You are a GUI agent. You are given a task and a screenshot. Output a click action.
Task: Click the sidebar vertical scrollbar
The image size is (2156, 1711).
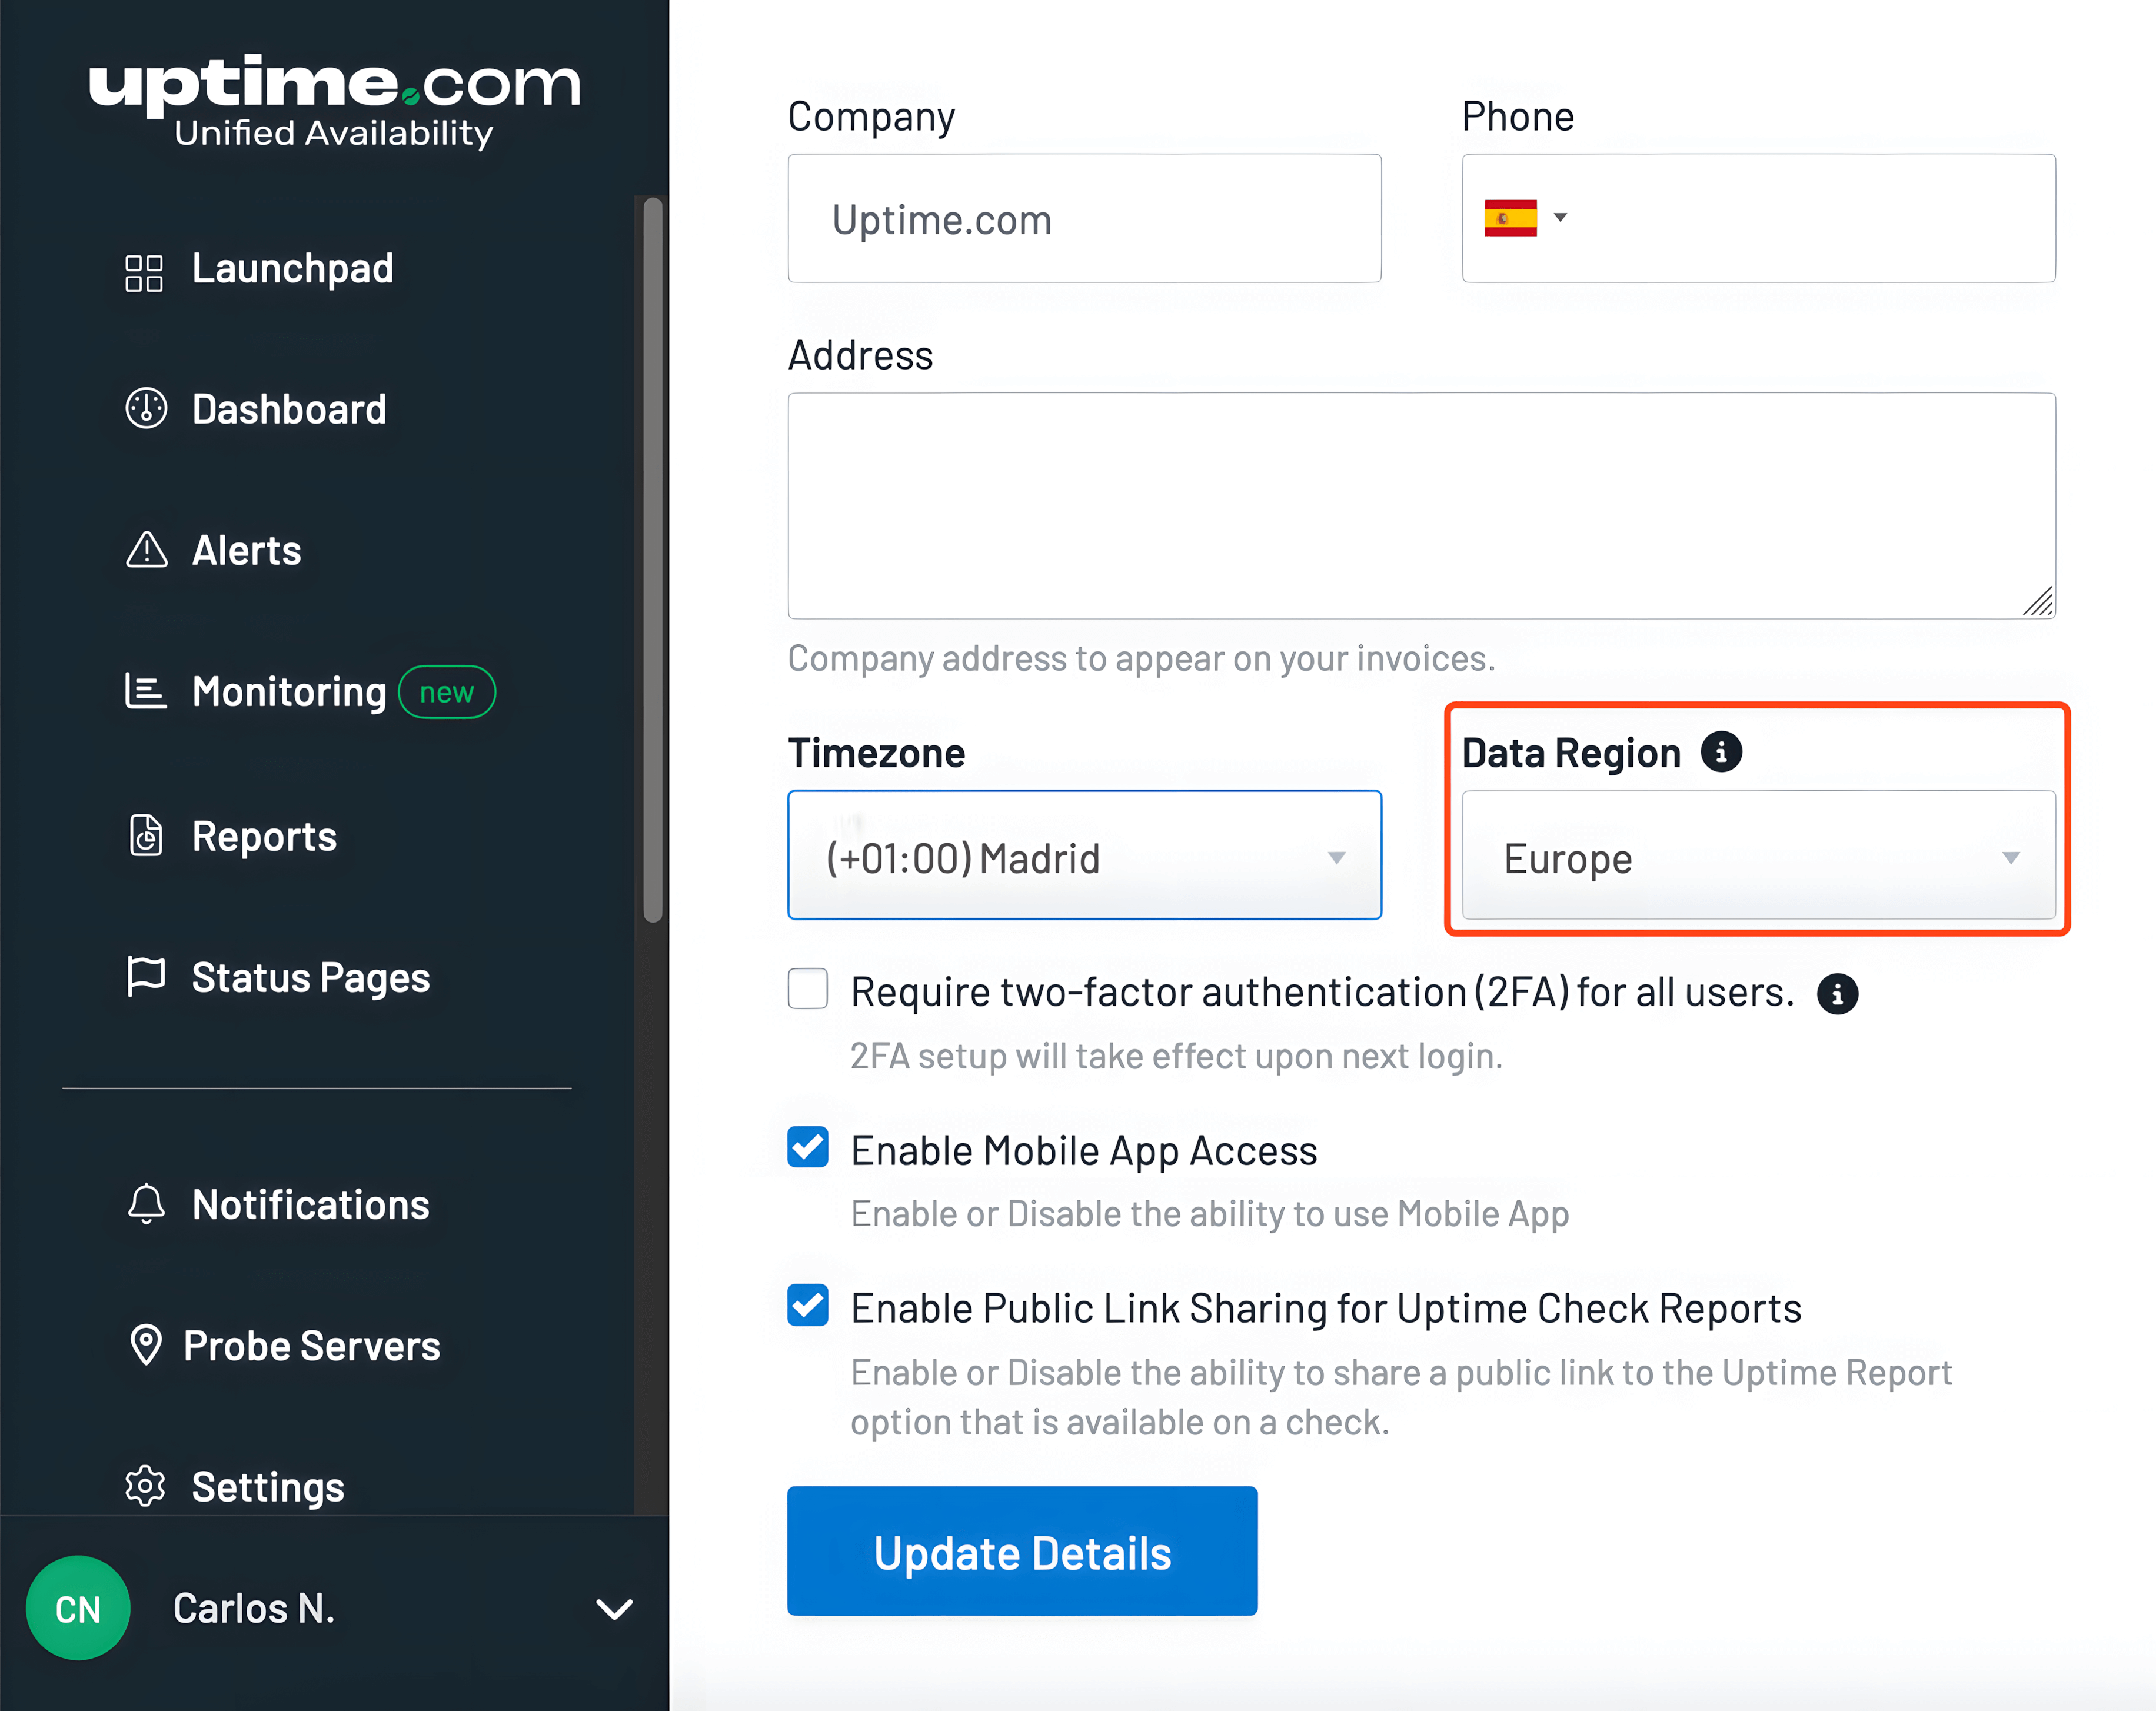(653, 560)
